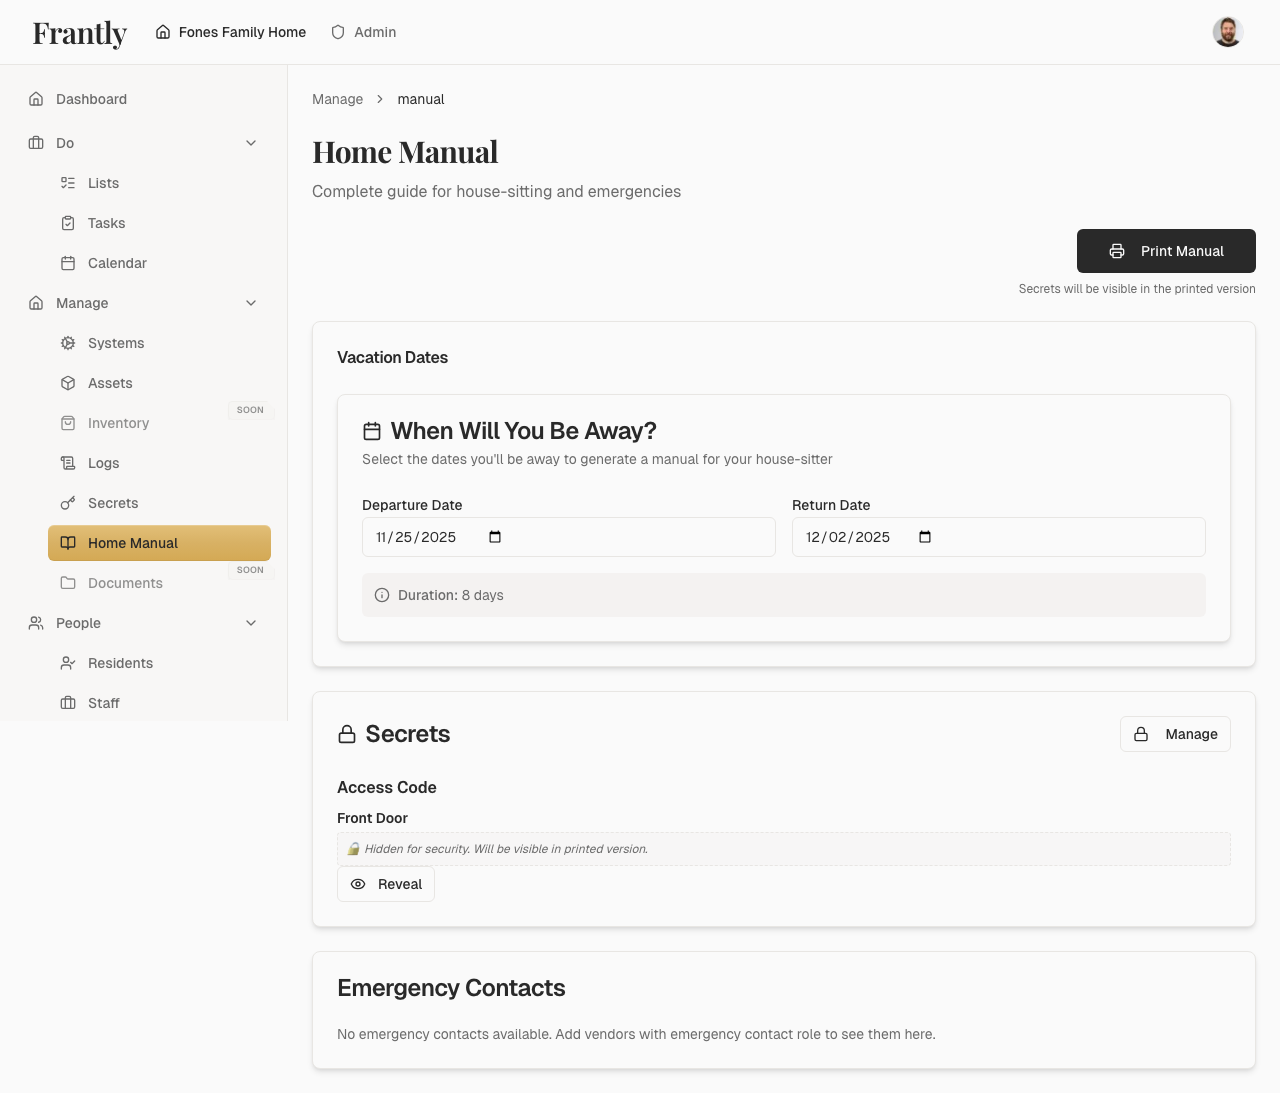Image resolution: width=1280 pixels, height=1093 pixels.
Task: Open the Residents page
Action: (x=120, y=663)
